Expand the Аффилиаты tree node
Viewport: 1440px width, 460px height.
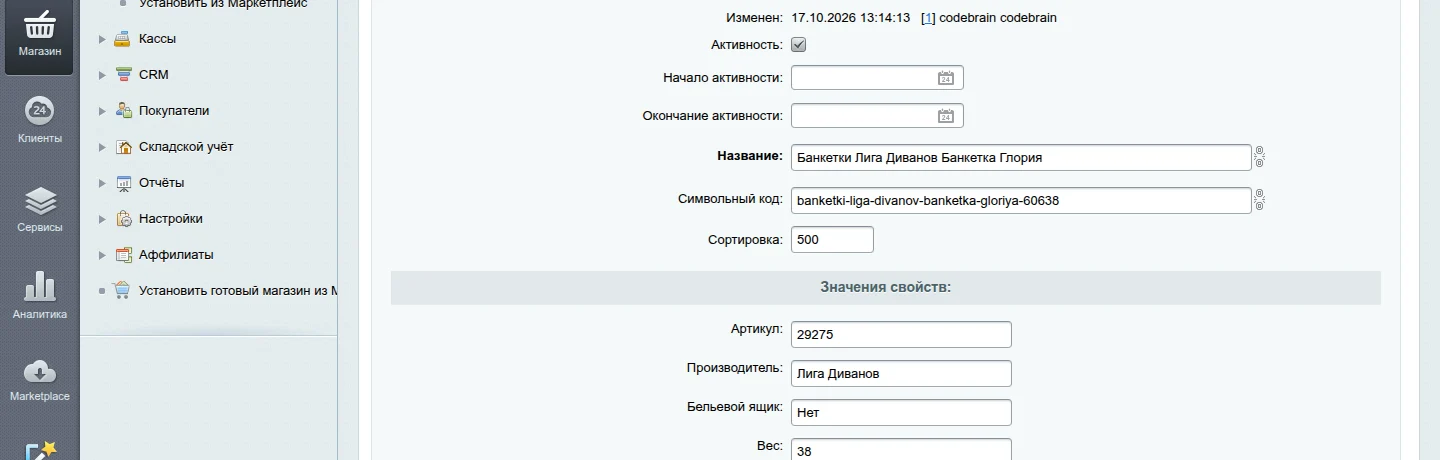[x=102, y=255]
